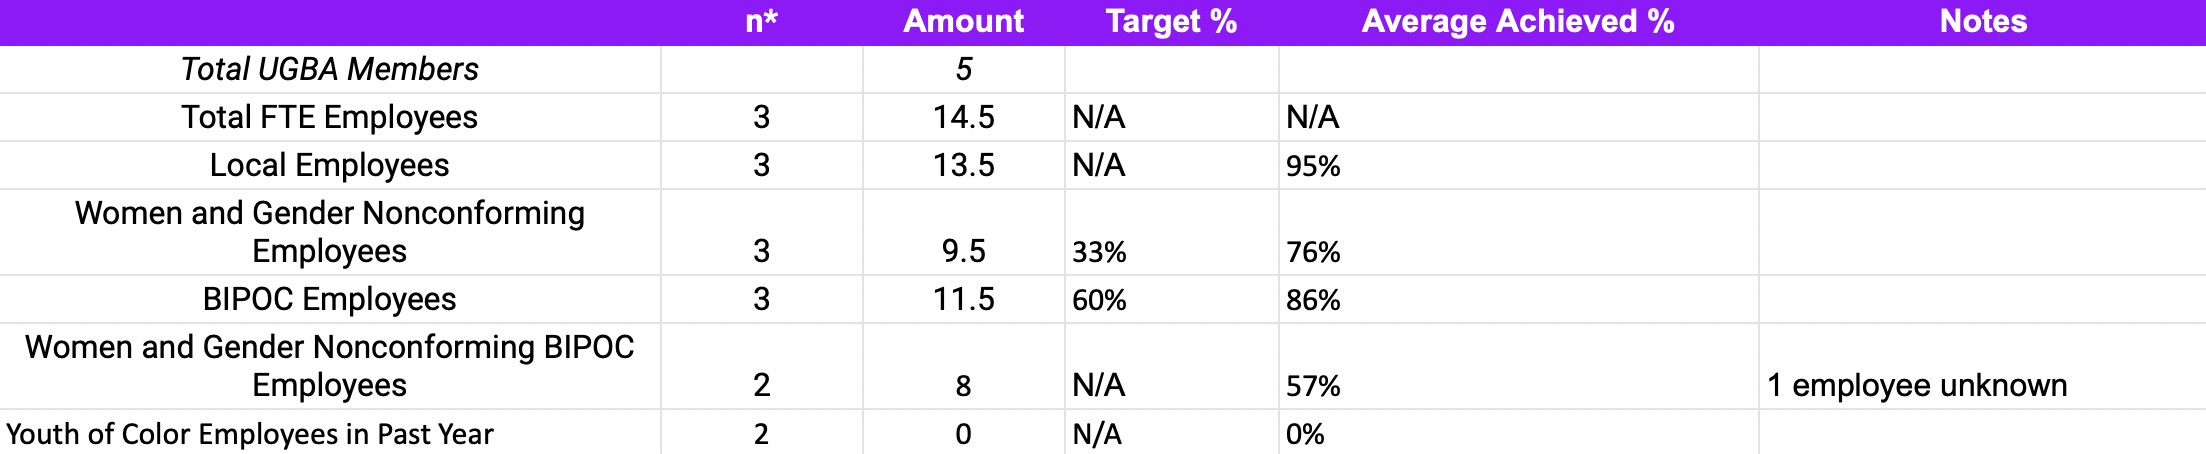
Task: Select the "Notes" header cell
Action: coord(1982,22)
